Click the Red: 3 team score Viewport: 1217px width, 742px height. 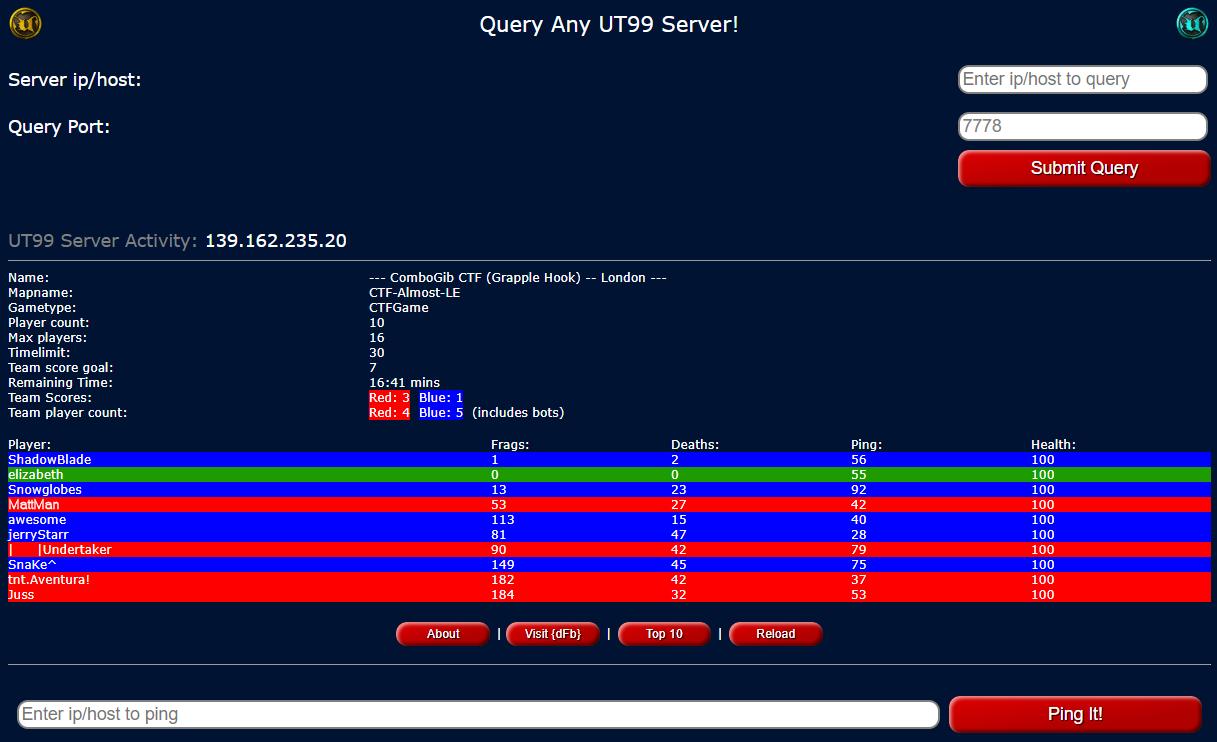(x=389, y=398)
